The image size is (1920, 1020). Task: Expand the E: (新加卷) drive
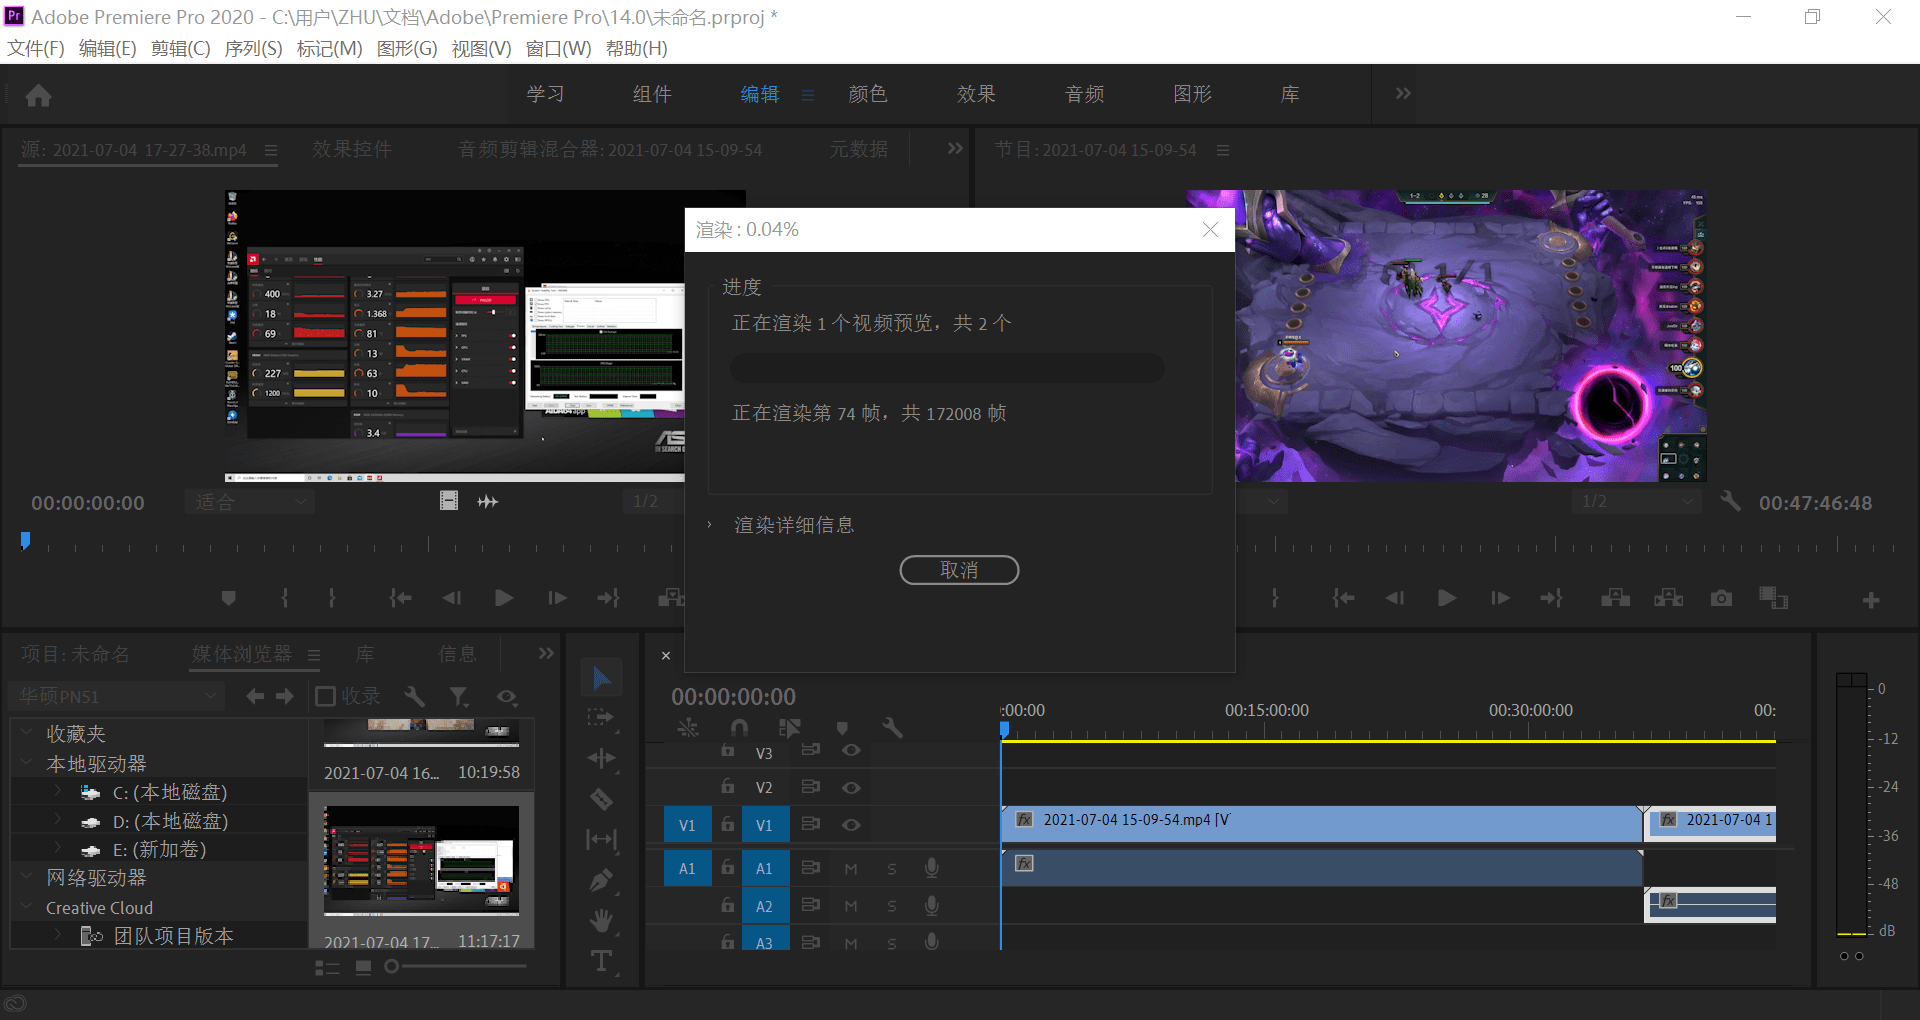coord(58,849)
